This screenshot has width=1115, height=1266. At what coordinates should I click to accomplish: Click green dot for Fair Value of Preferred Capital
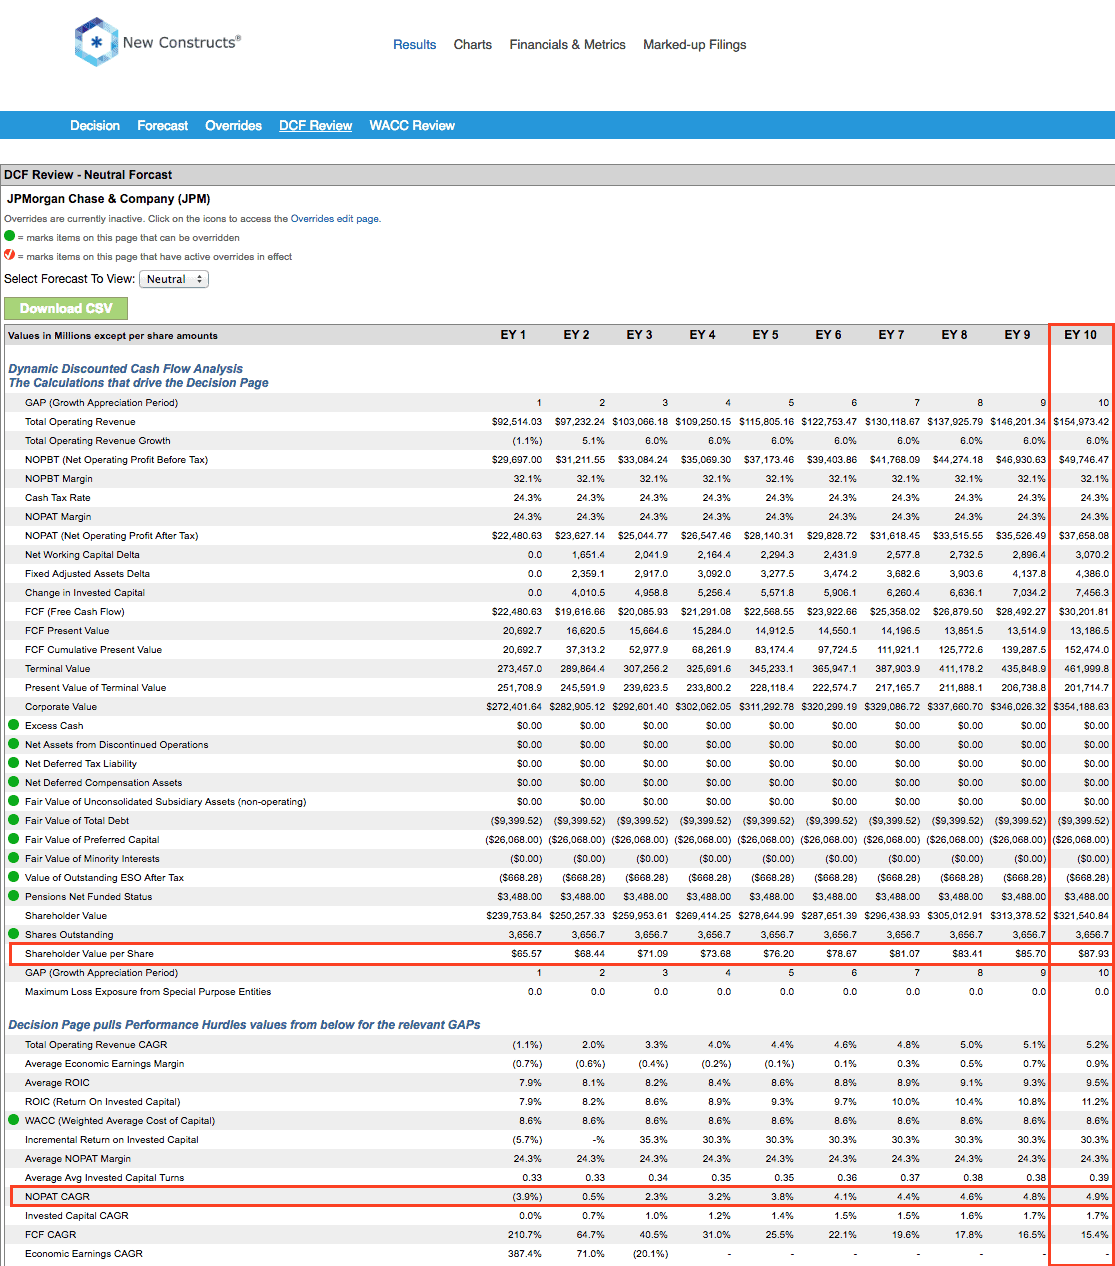[14, 839]
